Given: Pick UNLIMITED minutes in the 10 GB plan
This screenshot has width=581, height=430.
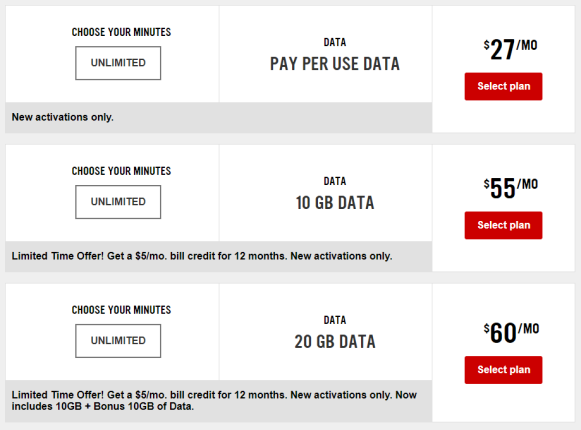Looking at the screenshot, I should [x=118, y=202].
